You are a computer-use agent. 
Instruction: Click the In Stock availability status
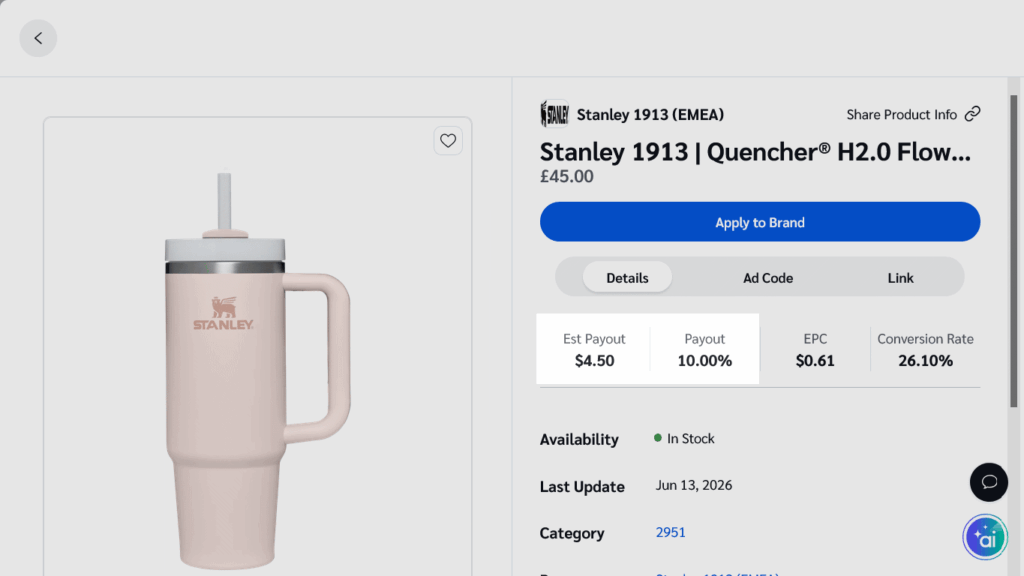[x=684, y=438]
